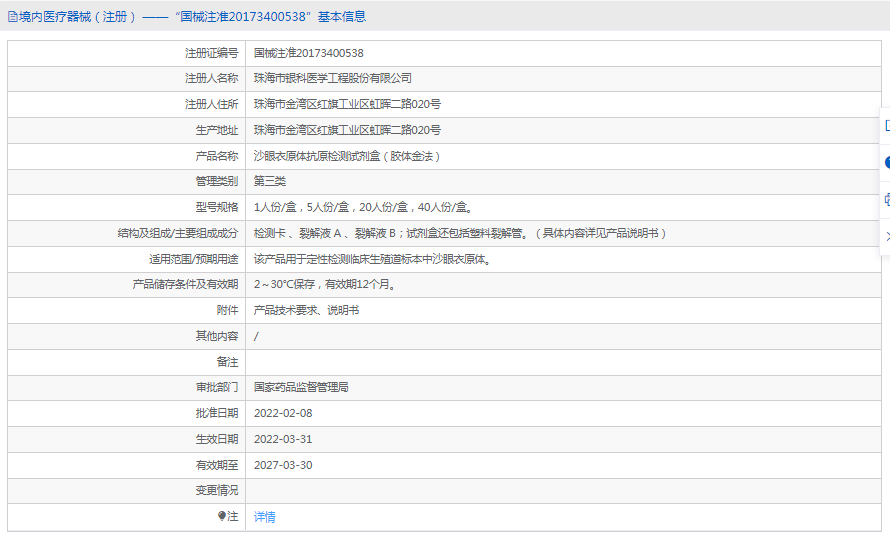This screenshot has height=535, width=890.
Task: Click registration number 国械注准20173400538 in the table
Action: (308, 53)
